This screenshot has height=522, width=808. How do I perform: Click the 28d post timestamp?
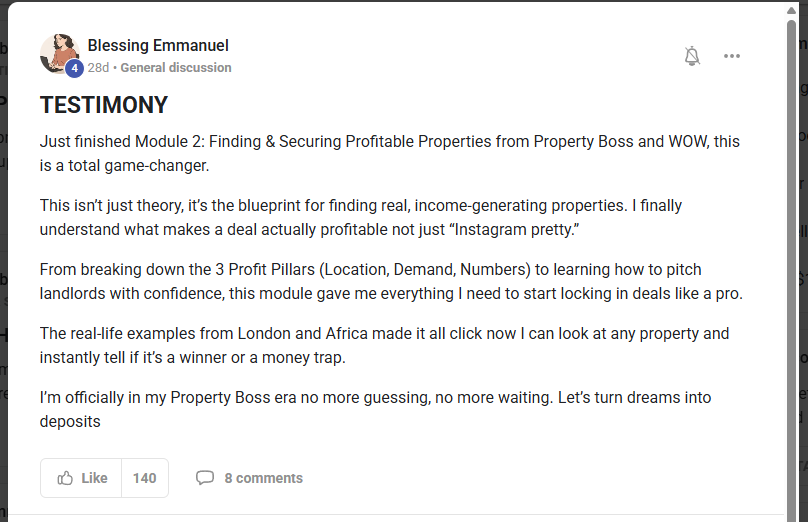[x=98, y=68]
